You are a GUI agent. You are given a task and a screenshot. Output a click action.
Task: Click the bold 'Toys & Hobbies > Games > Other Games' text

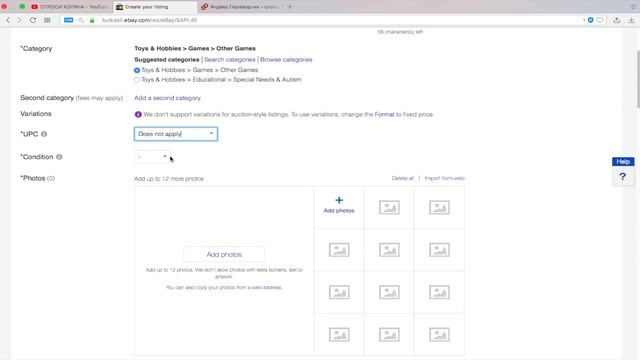pos(195,48)
